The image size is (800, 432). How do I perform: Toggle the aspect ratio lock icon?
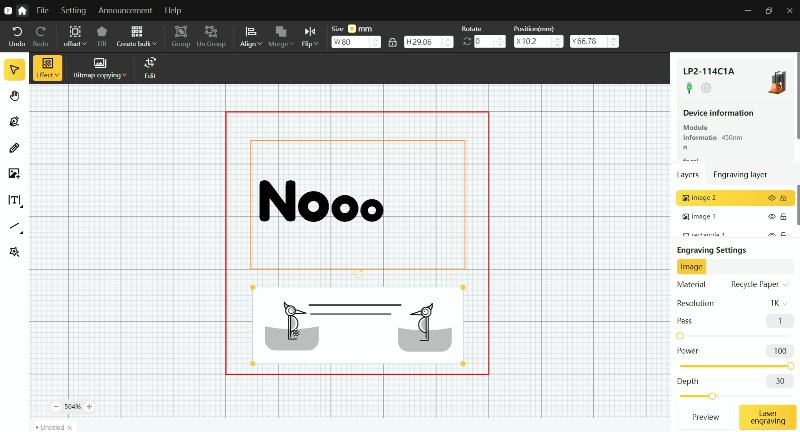click(x=392, y=42)
